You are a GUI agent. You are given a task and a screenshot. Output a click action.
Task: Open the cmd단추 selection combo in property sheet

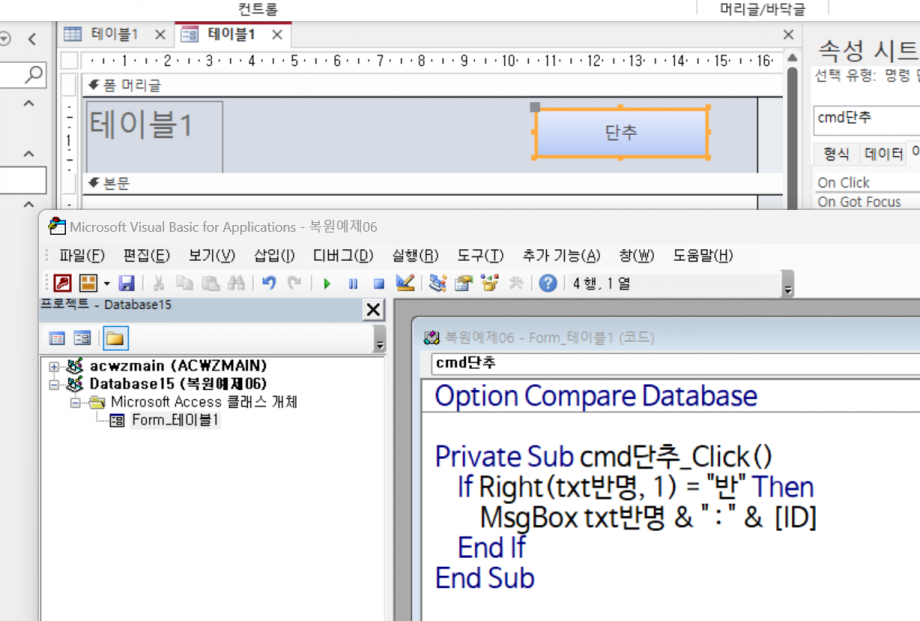866,119
